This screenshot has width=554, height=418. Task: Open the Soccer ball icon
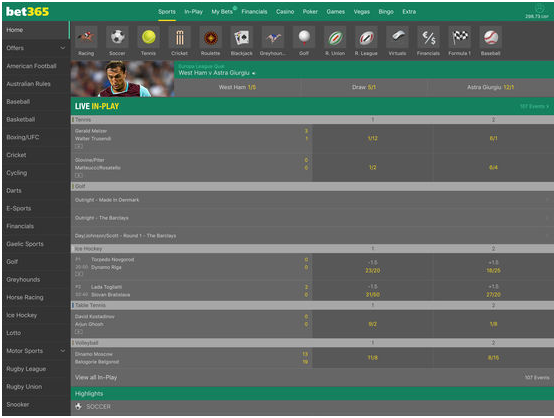pyautogui.click(x=117, y=37)
